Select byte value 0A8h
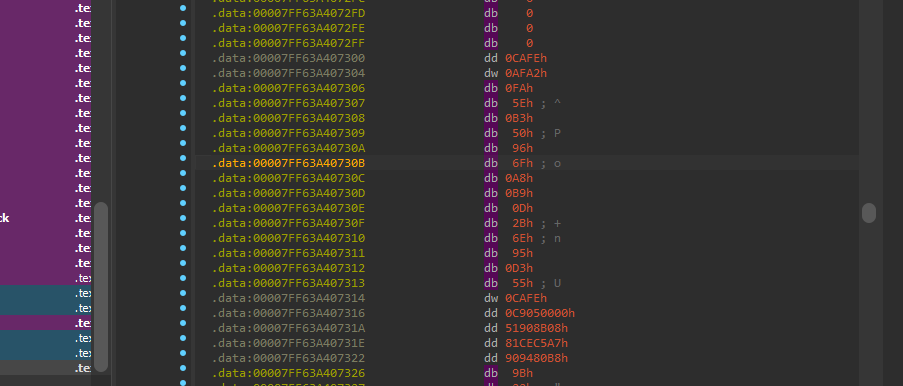 point(519,179)
